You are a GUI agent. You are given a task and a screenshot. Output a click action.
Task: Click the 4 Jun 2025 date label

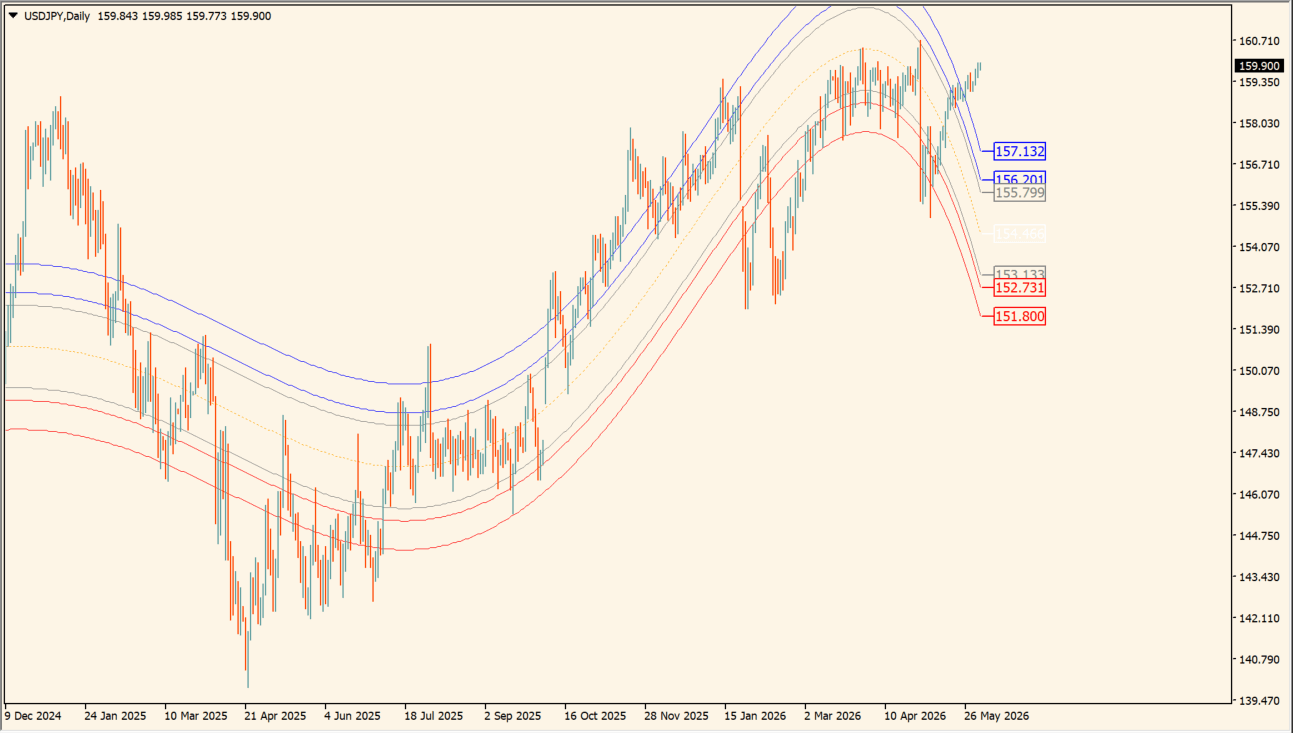point(353,717)
